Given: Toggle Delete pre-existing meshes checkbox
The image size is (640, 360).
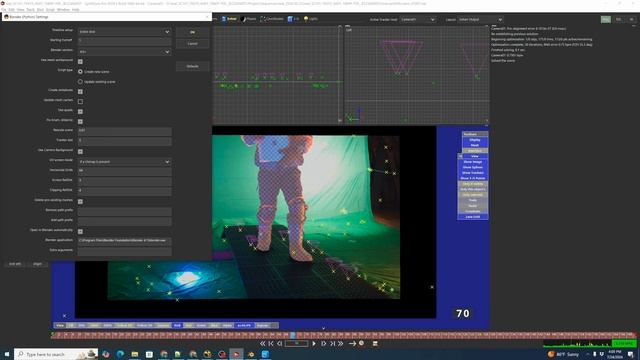Looking at the screenshot, I should (80, 202).
